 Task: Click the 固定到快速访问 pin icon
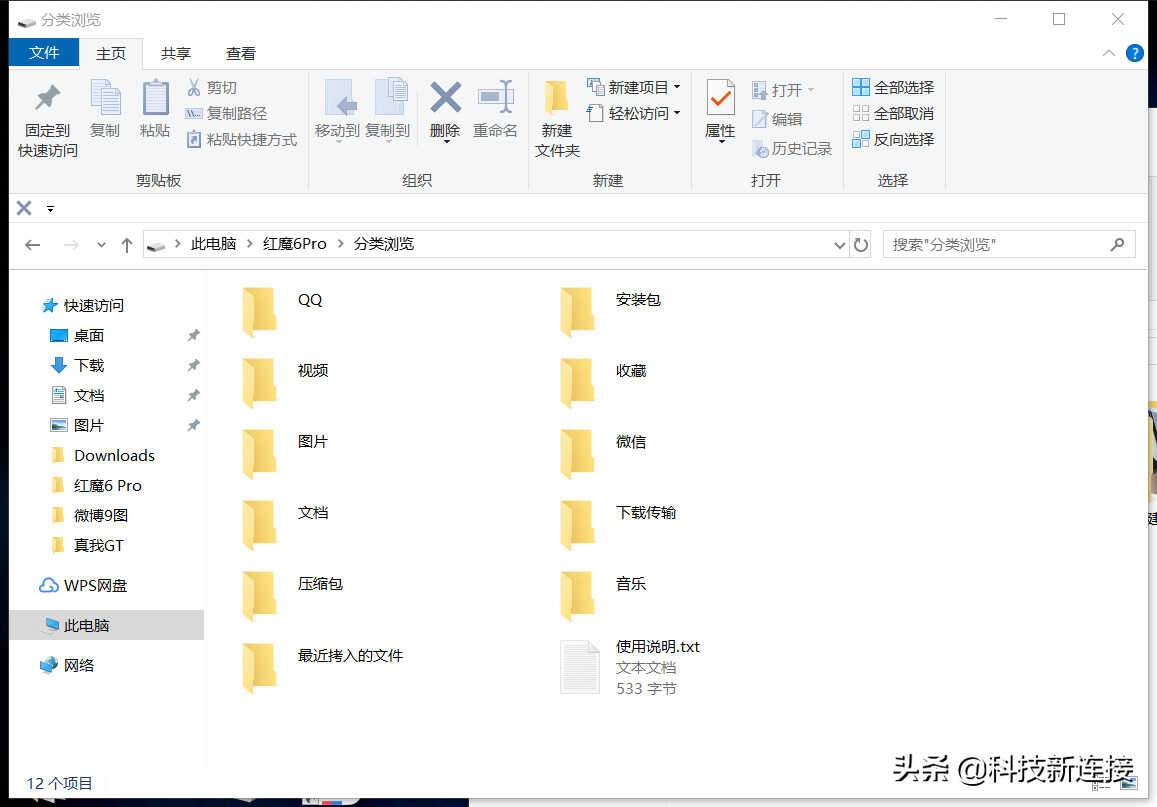pos(47,98)
